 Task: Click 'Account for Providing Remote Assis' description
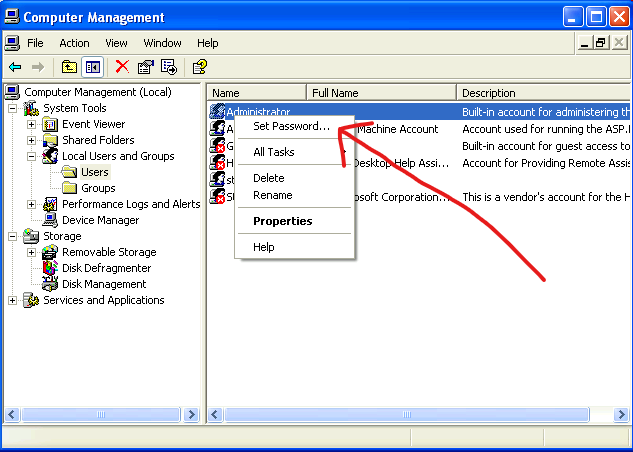pyautogui.click(x=546, y=163)
